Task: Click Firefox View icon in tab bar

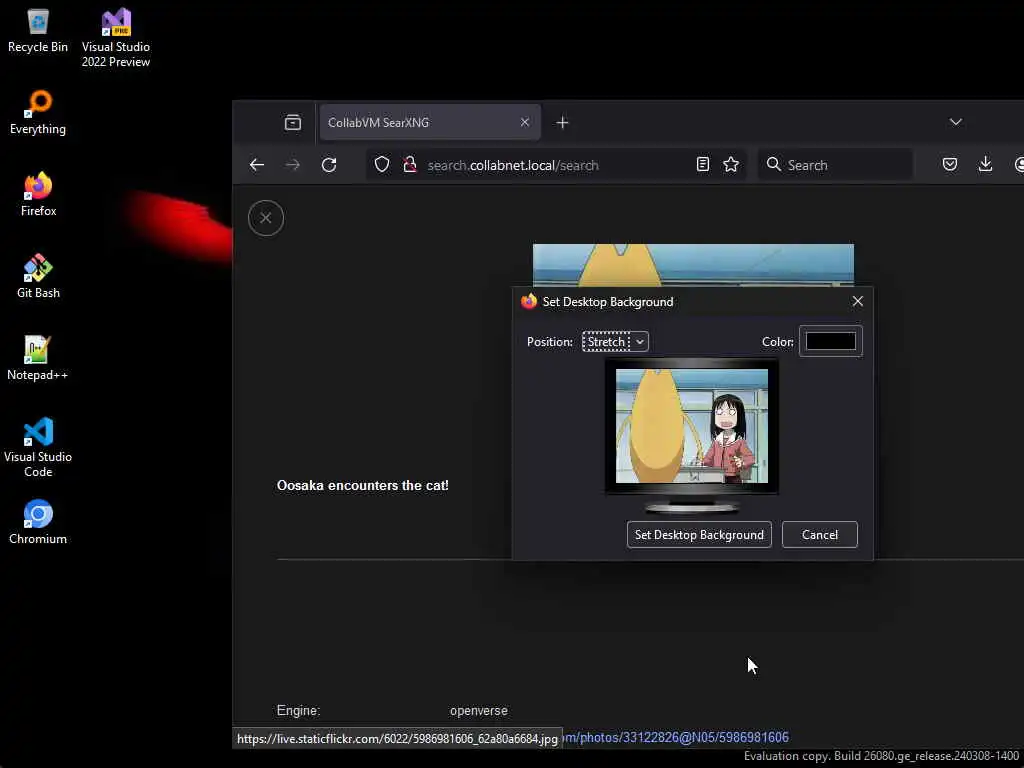Action: (x=293, y=122)
